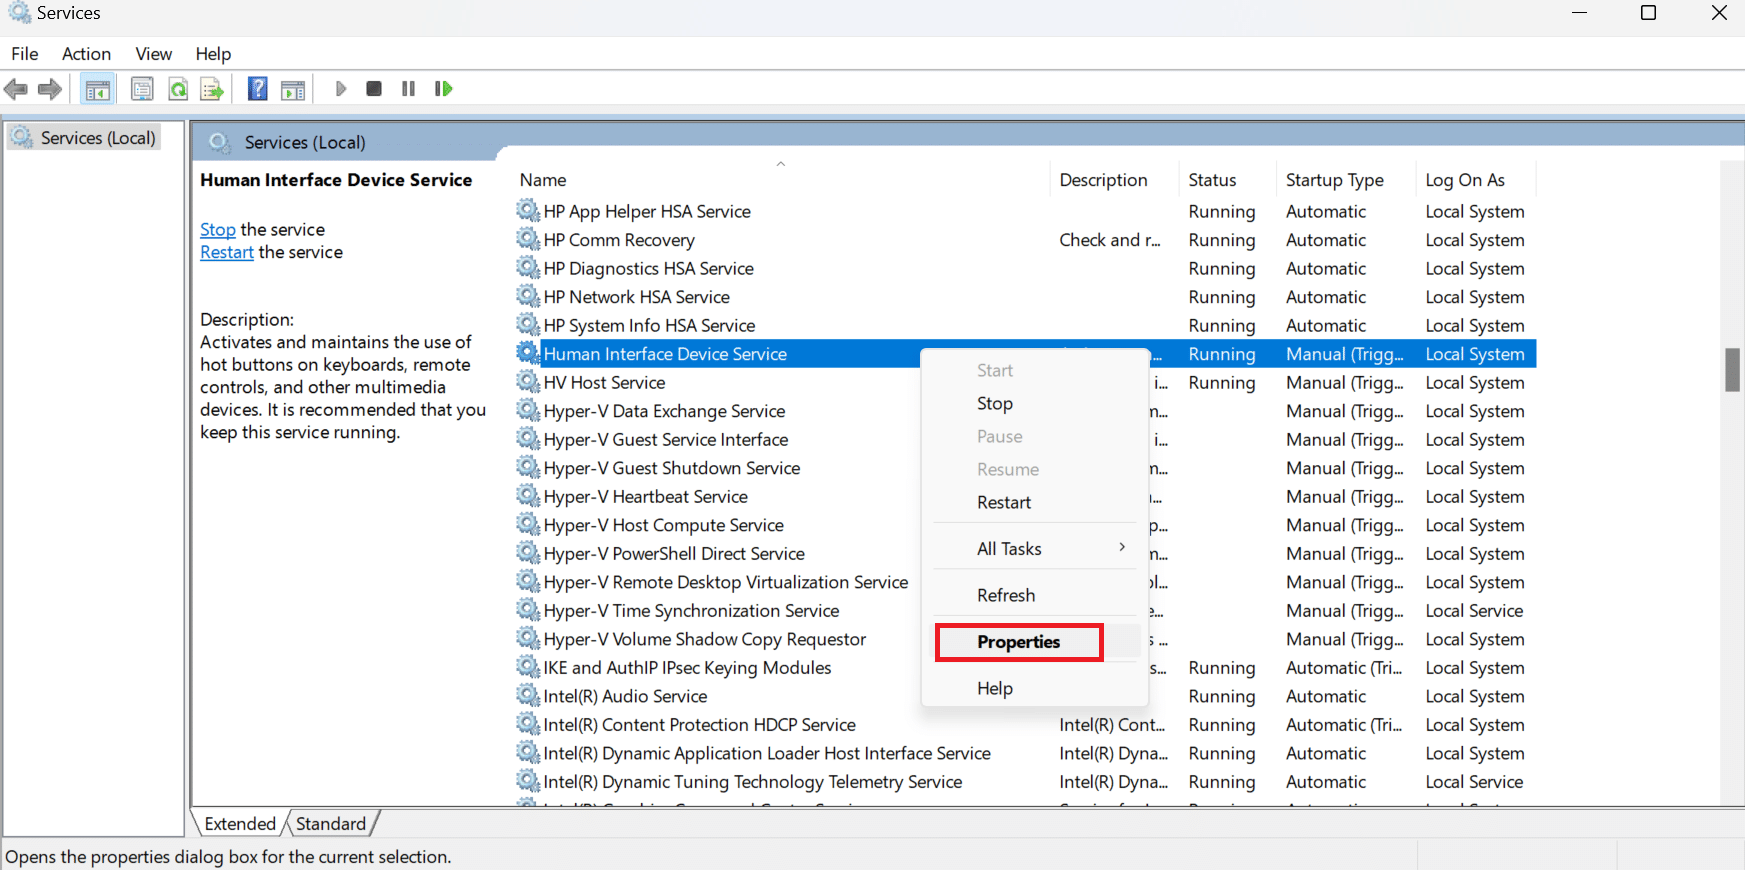This screenshot has height=870, width=1745.
Task: Click the Forward arrow toolbar icon
Action: click(49, 89)
